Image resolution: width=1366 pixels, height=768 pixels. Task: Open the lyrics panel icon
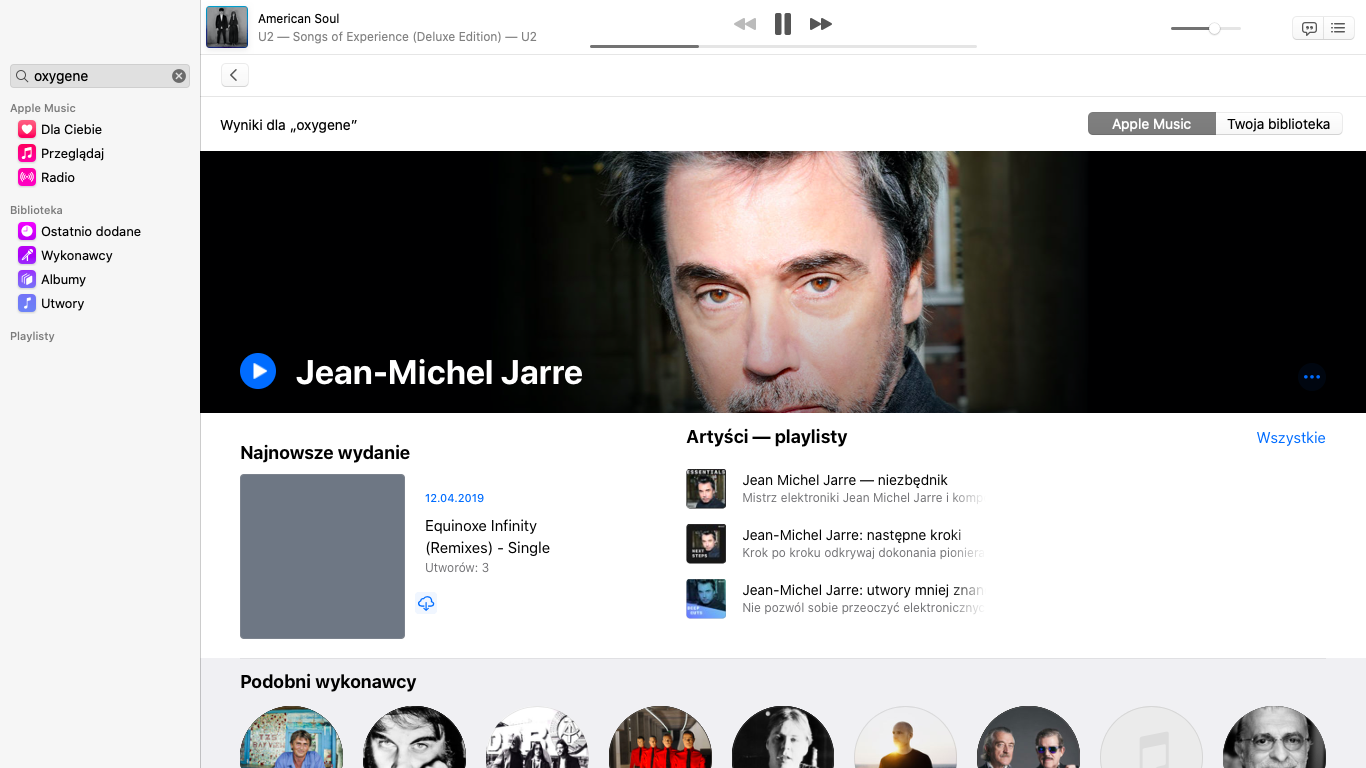(x=1309, y=28)
